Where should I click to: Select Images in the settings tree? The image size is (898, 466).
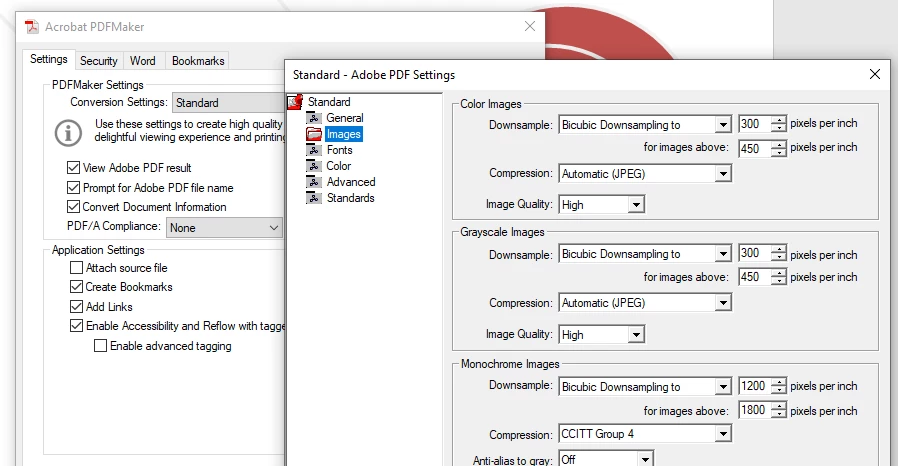pyautogui.click(x=343, y=134)
